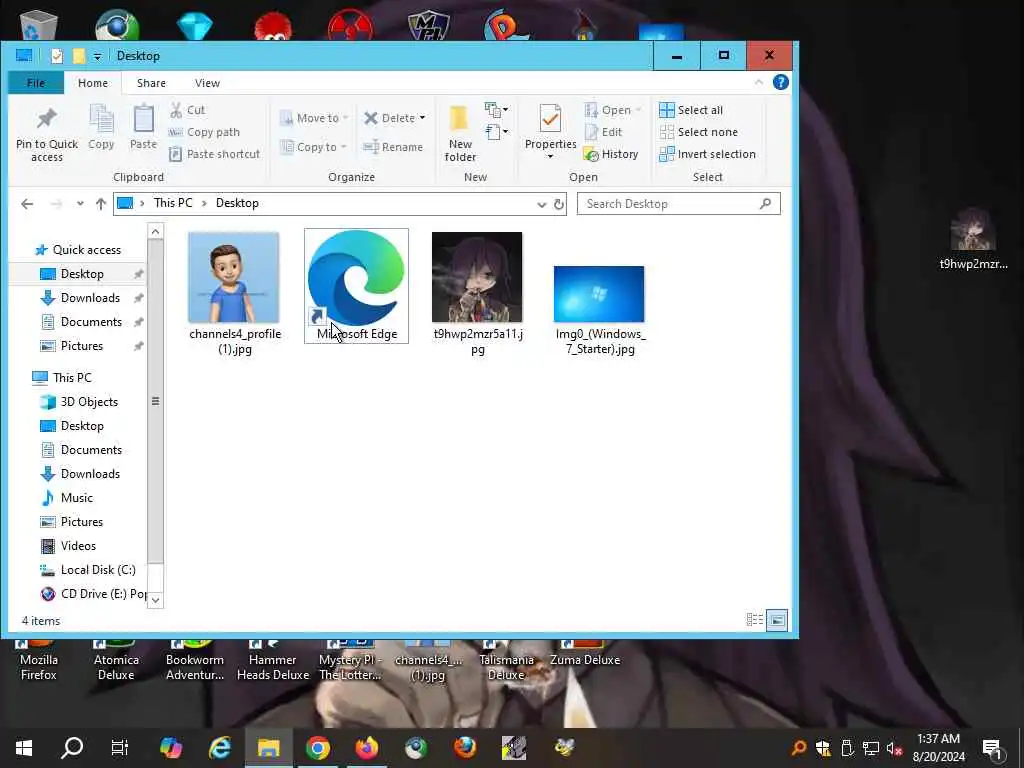Image resolution: width=1024 pixels, height=768 pixels.
Task: Collapse the ribbon with chevron
Action: point(758,82)
